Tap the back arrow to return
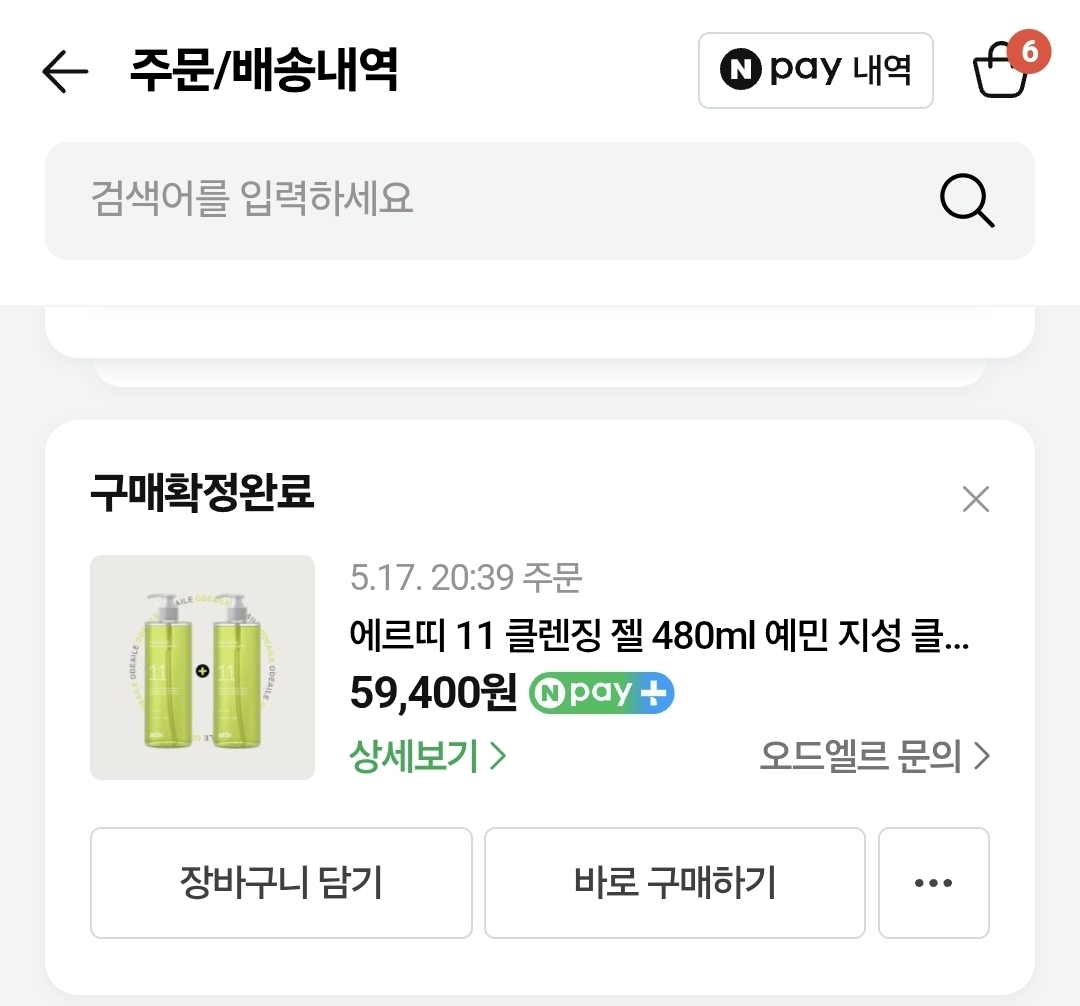The height and width of the screenshot is (1006, 1080). [x=63, y=71]
